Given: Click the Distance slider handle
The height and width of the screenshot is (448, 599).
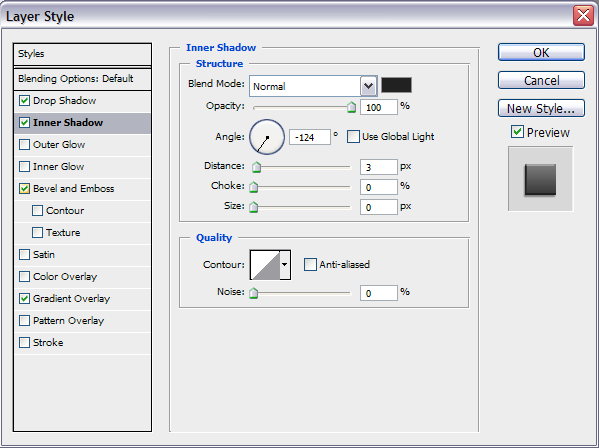Looking at the screenshot, I should point(256,167).
